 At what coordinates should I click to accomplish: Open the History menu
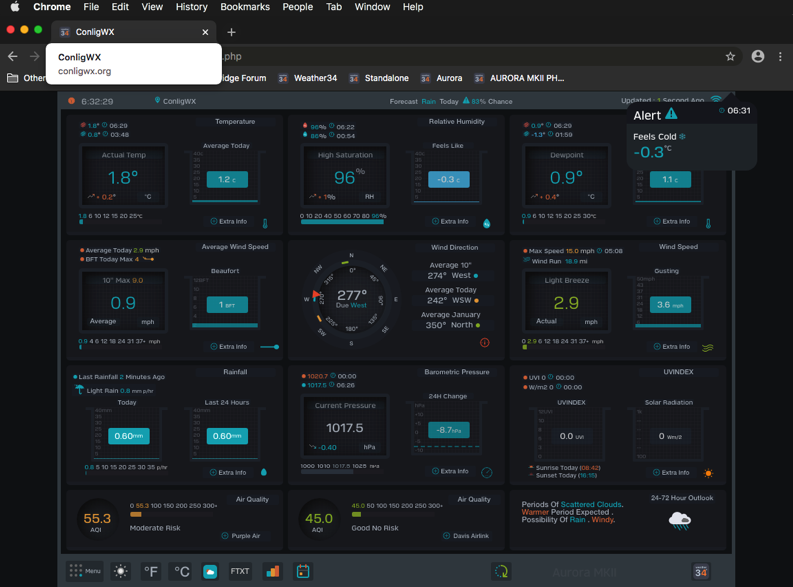pos(191,7)
